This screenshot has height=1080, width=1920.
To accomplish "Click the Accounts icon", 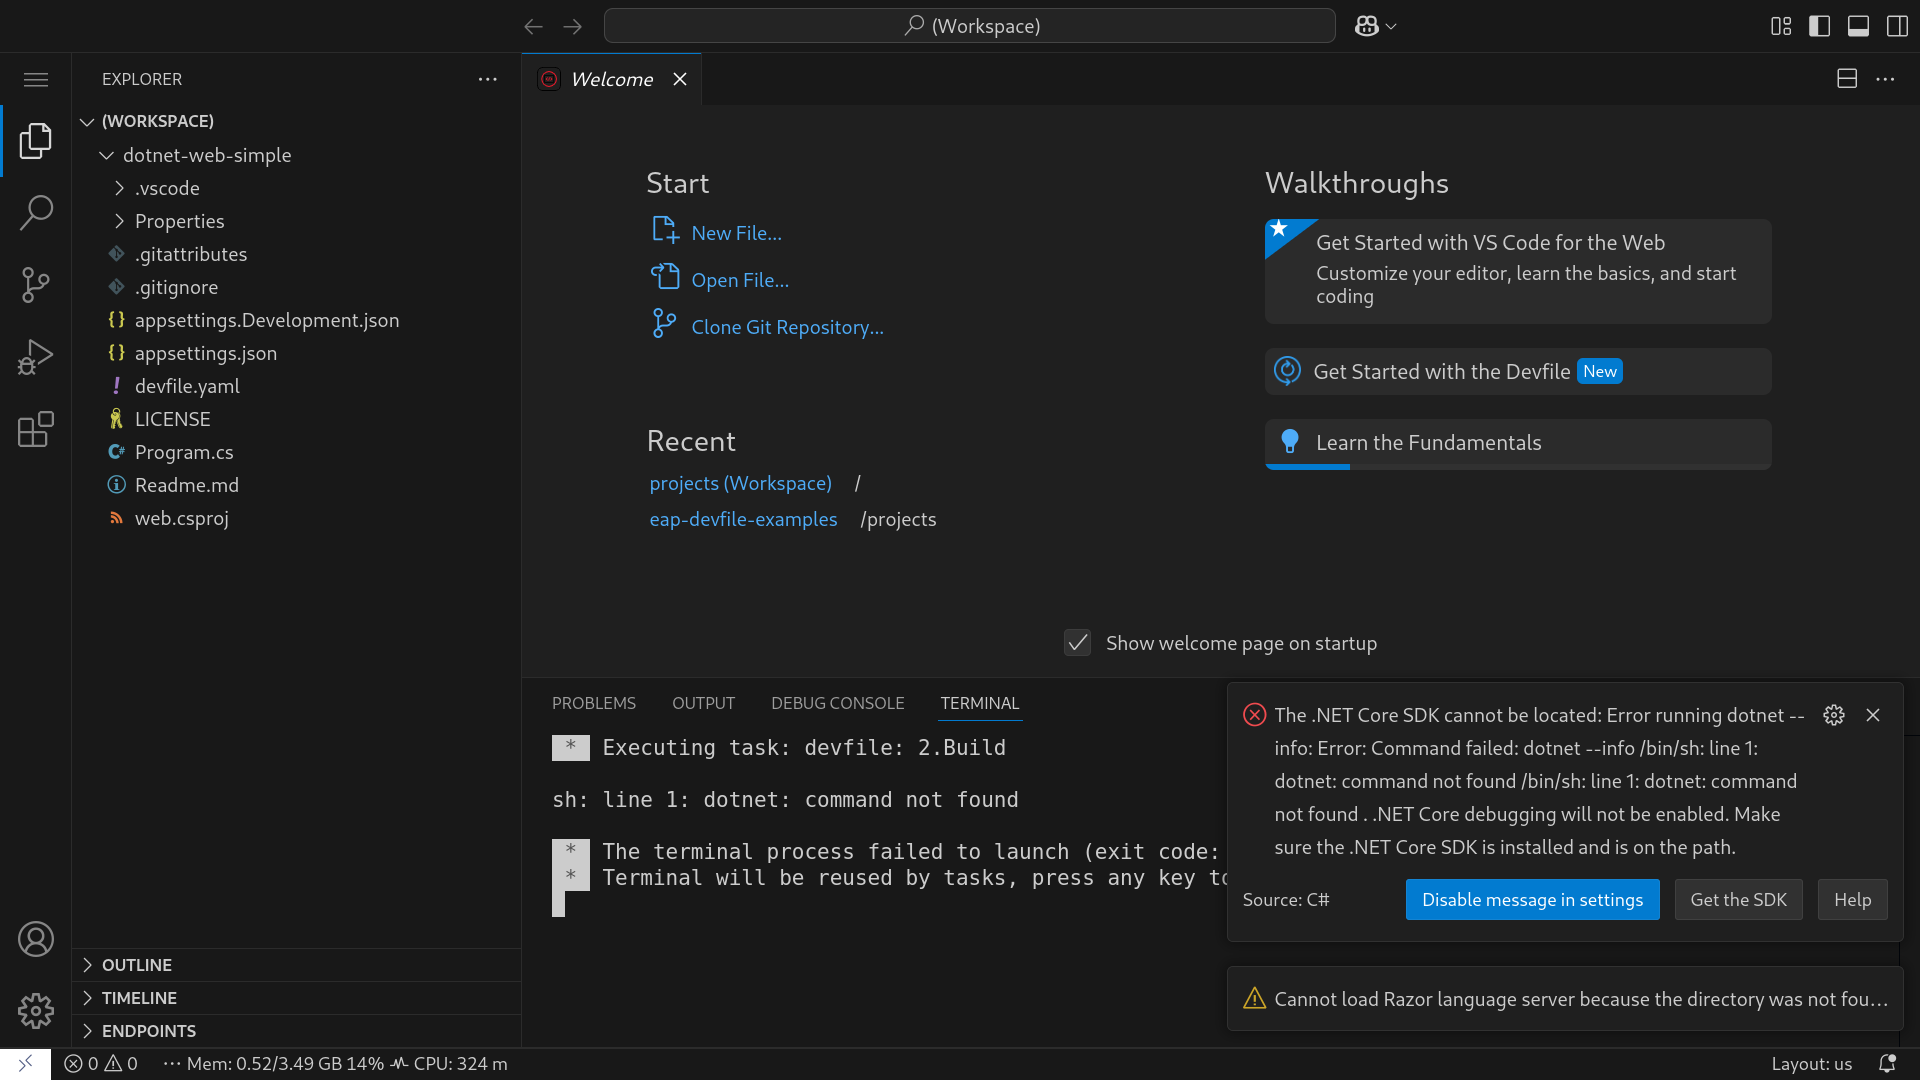I will pos(36,939).
